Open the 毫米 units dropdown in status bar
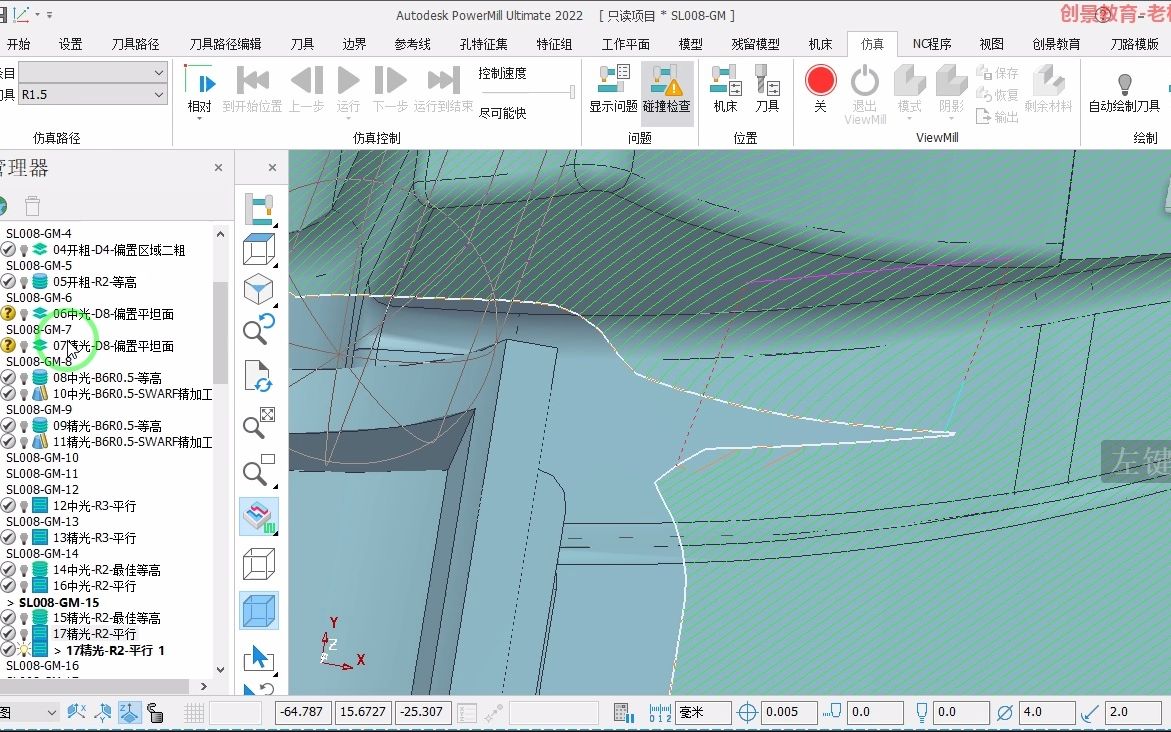 (x=703, y=712)
